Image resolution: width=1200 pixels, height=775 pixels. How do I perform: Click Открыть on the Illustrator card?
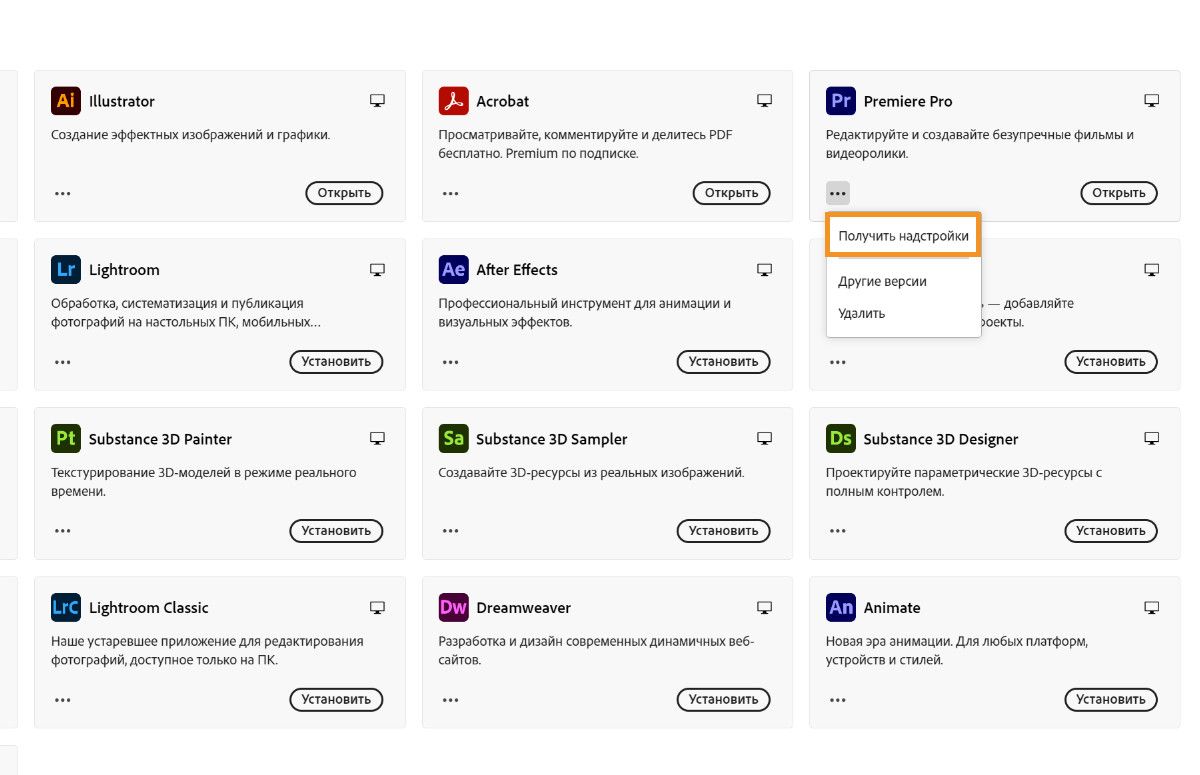coord(344,193)
